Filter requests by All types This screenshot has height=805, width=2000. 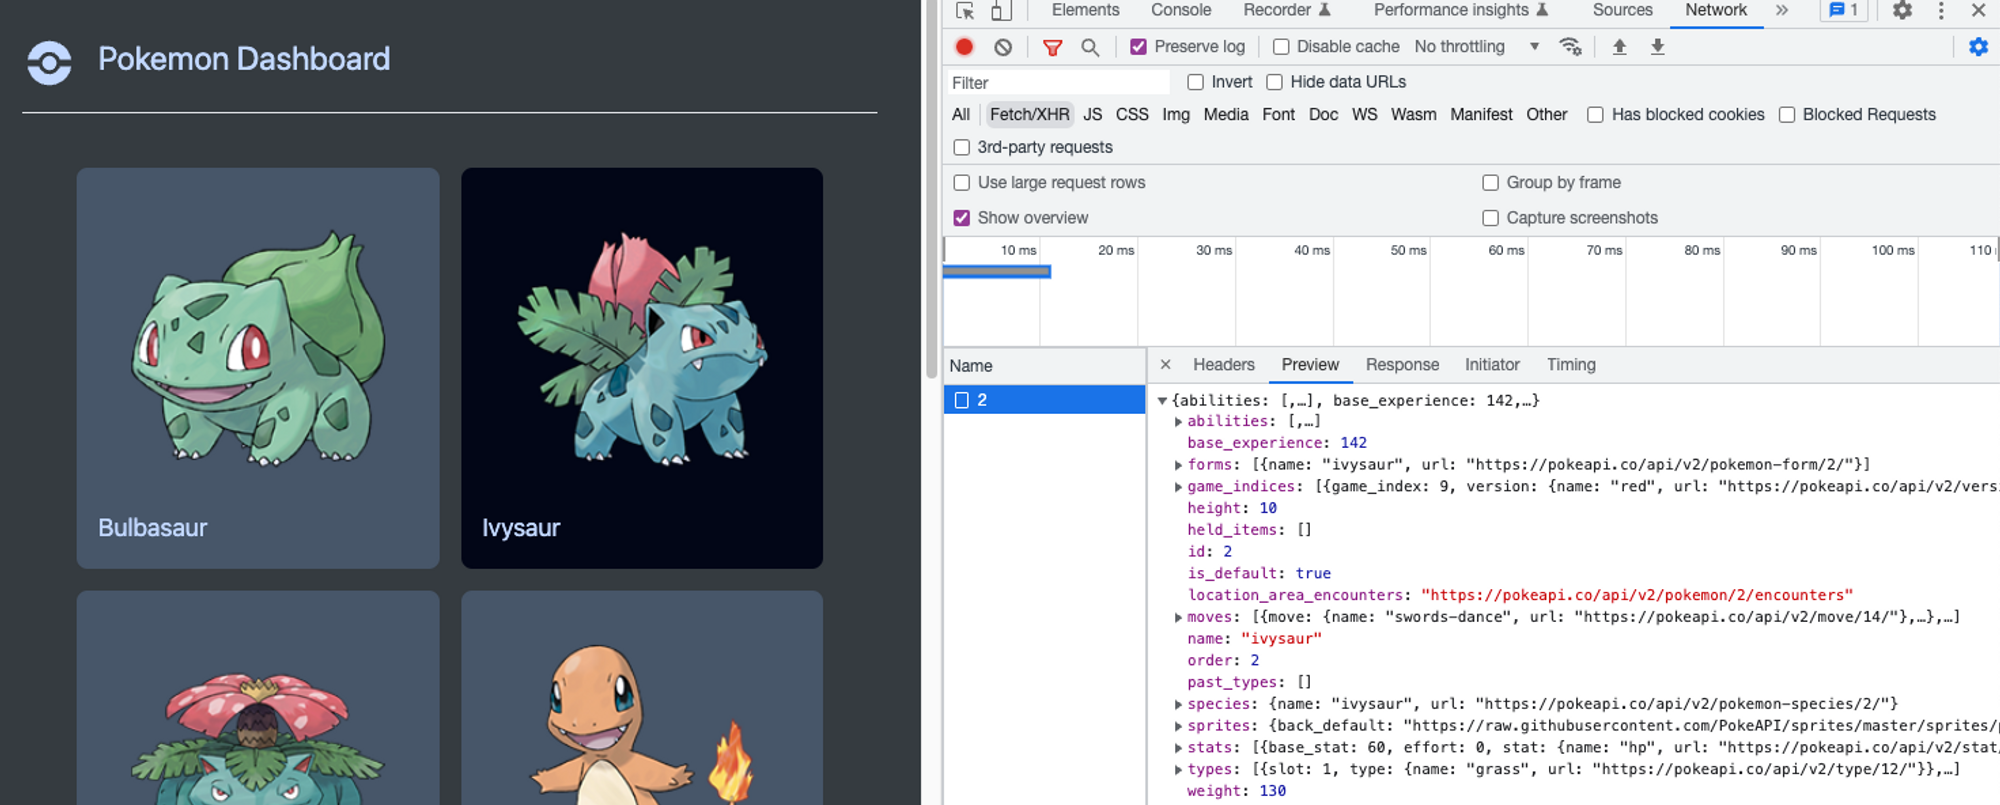click(x=961, y=115)
